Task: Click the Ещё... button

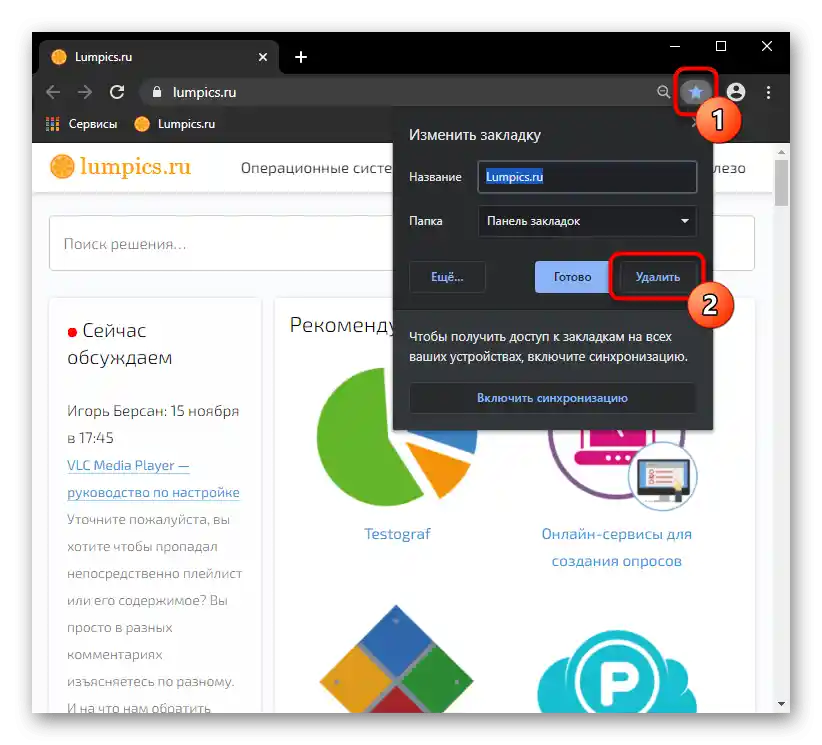Action: (x=447, y=277)
